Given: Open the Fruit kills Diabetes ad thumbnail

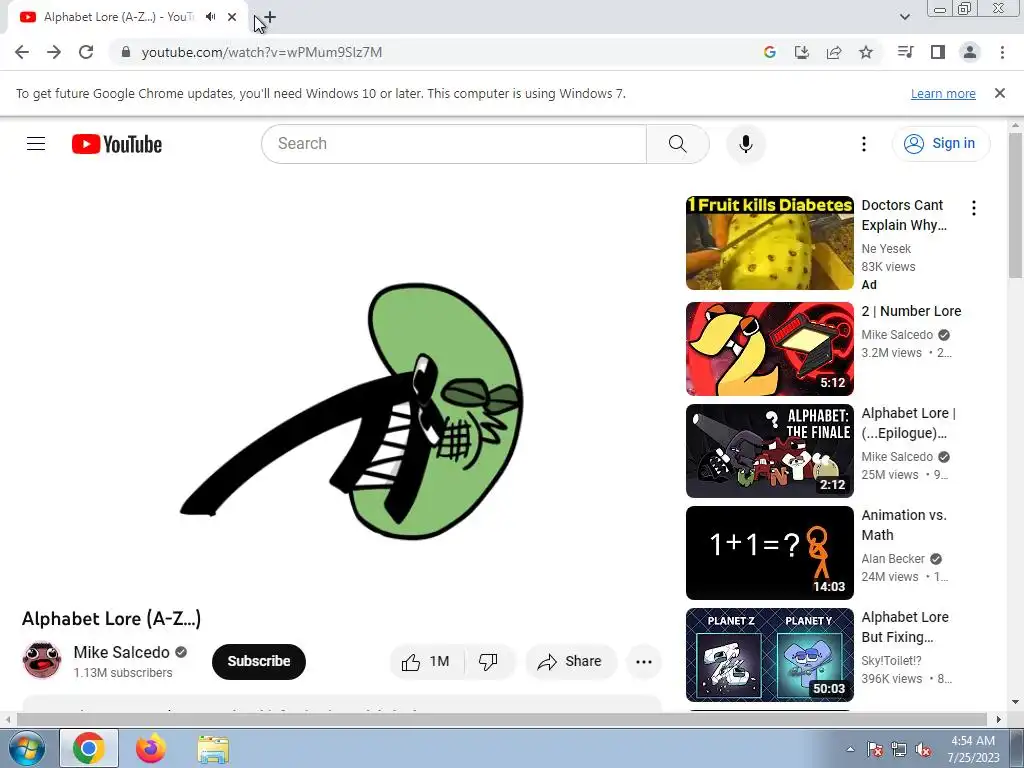Looking at the screenshot, I should [769, 243].
